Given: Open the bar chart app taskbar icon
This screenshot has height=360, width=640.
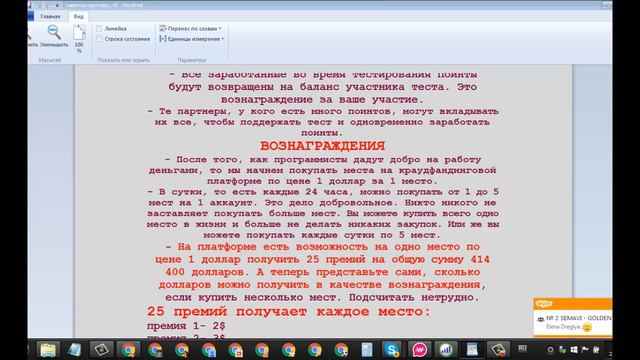Looking at the screenshot, I should pyautogui.click(x=445, y=350).
